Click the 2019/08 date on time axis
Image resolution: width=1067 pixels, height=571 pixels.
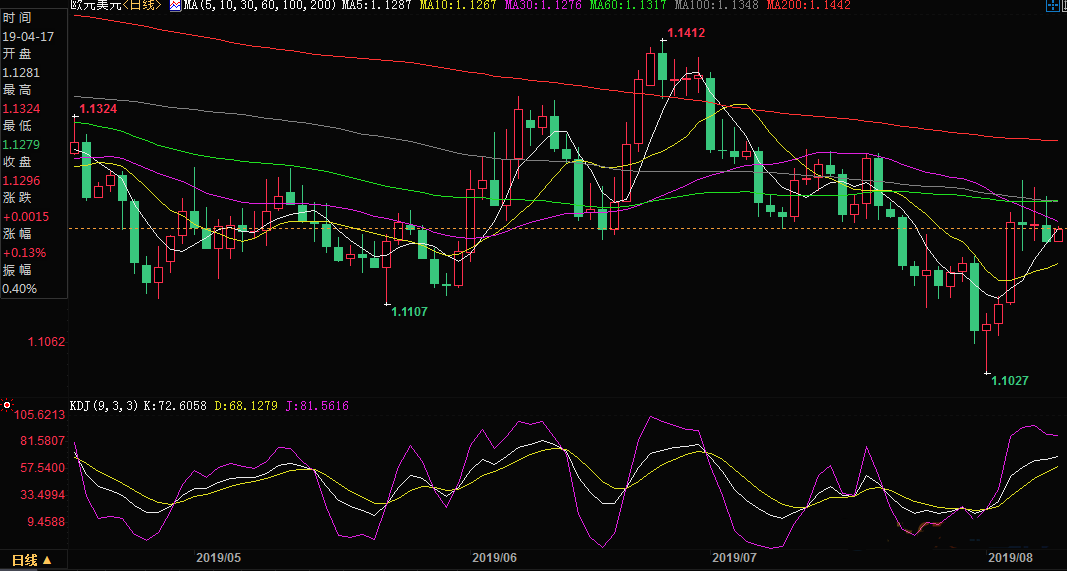pyautogui.click(x=1010, y=558)
